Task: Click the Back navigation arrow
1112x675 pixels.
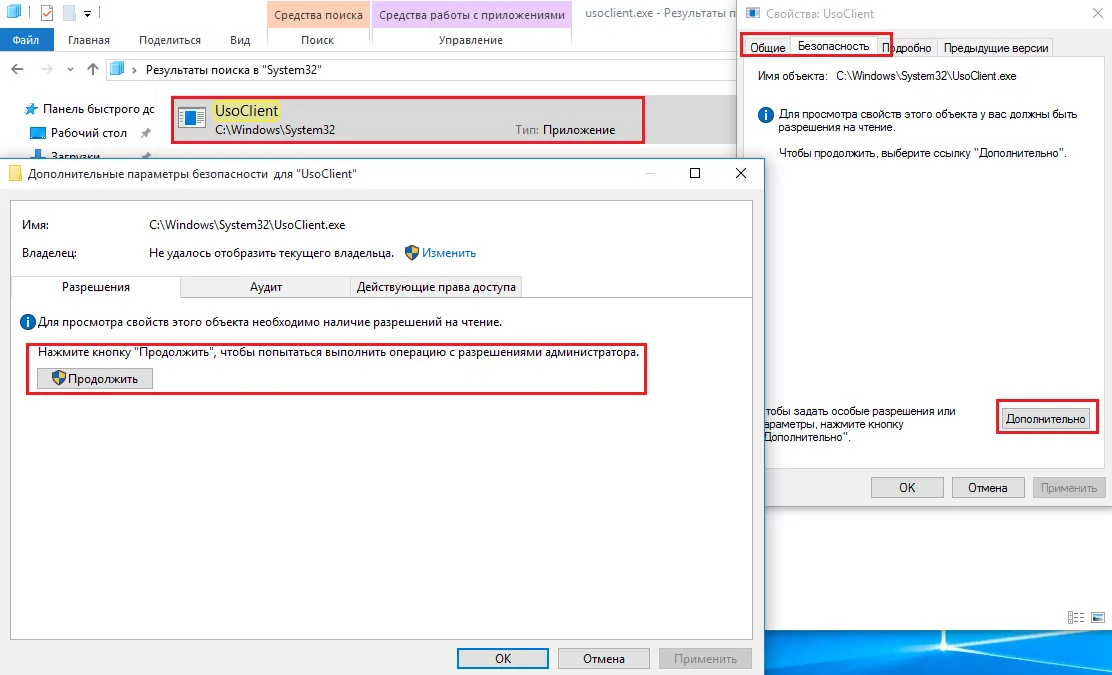Action: 18,69
